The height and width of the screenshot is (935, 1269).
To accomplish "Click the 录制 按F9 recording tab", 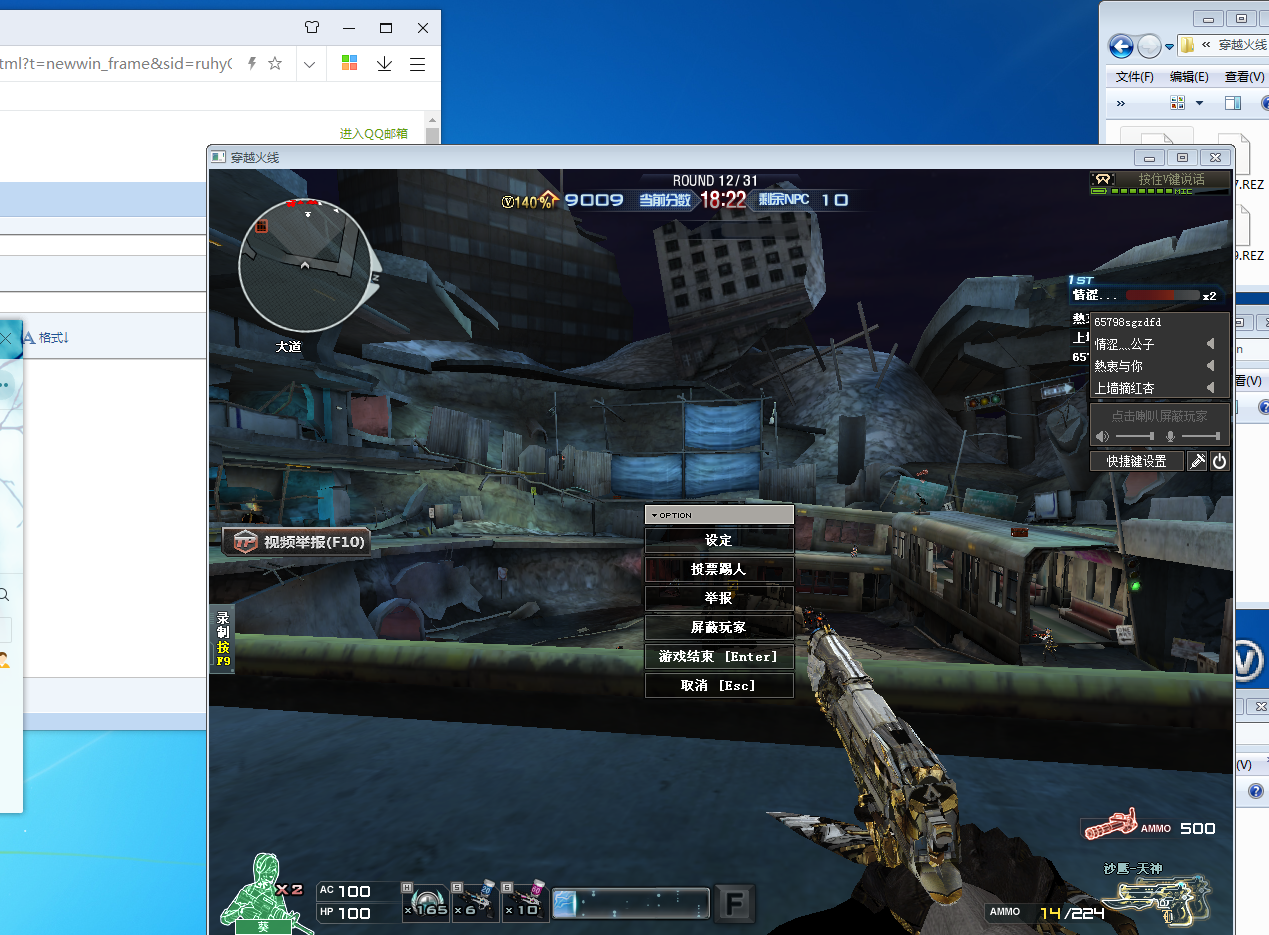I will (x=222, y=639).
